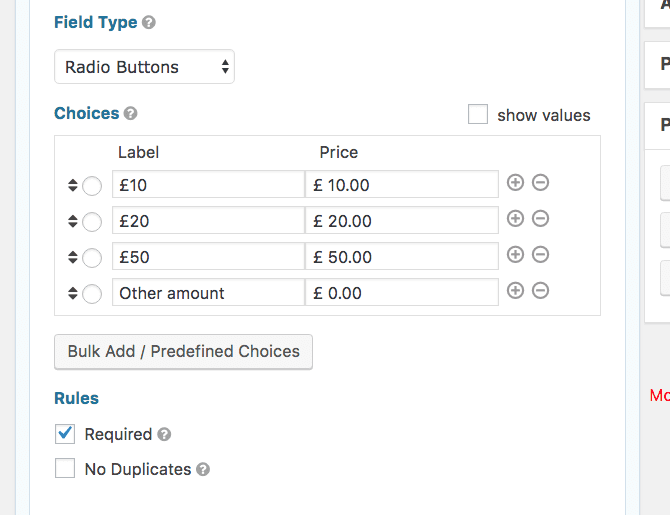This screenshot has width=670, height=515.
Task: Open Bulk Add / Predefined Choices
Action: 183,352
